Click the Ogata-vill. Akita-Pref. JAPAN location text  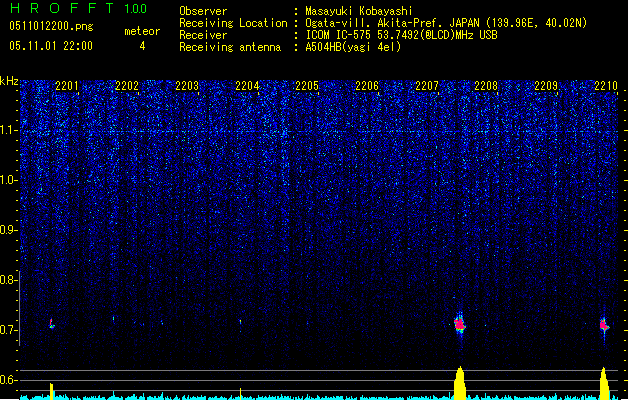point(446,23)
